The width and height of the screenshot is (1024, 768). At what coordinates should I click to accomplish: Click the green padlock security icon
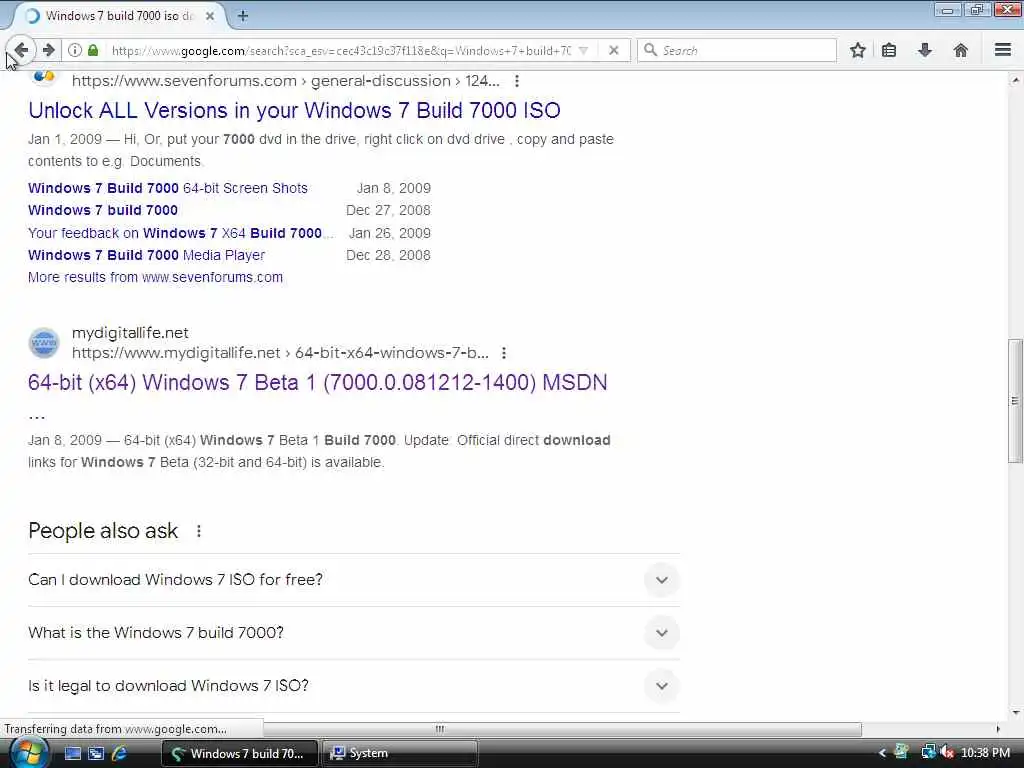[93, 50]
